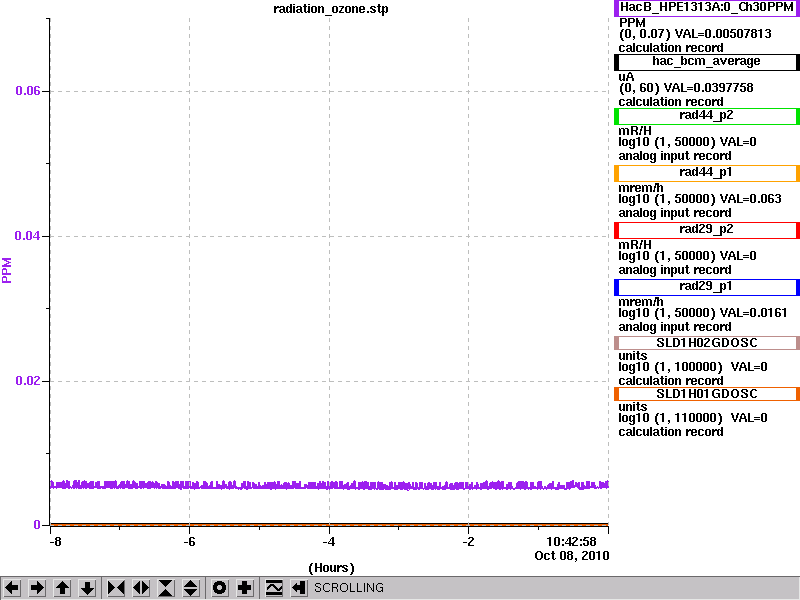Click the plus icon in the toolbar

(x=245, y=588)
